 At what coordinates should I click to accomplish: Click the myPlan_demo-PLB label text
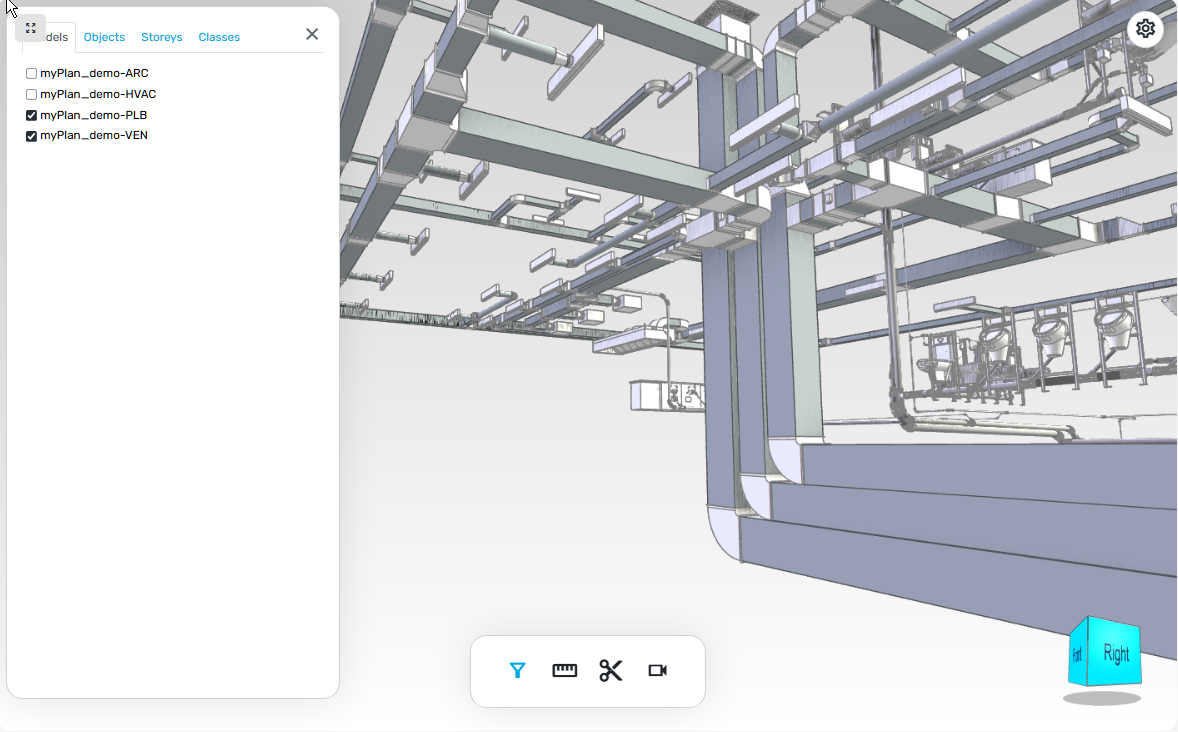click(x=93, y=115)
